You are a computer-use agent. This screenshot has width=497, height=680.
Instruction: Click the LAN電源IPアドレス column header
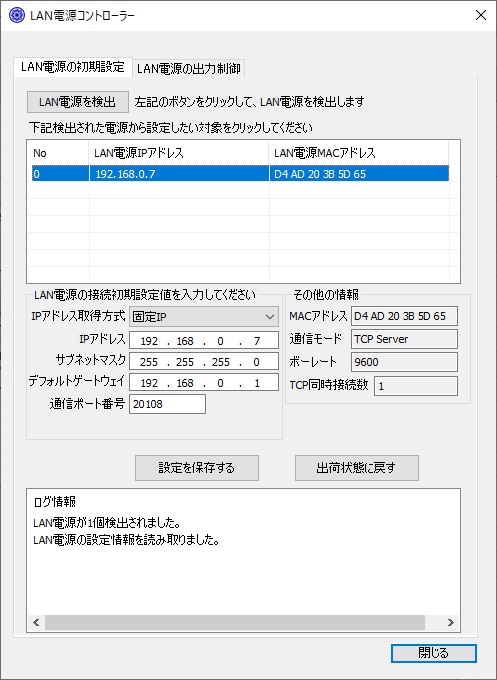click(x=179, y=153)
